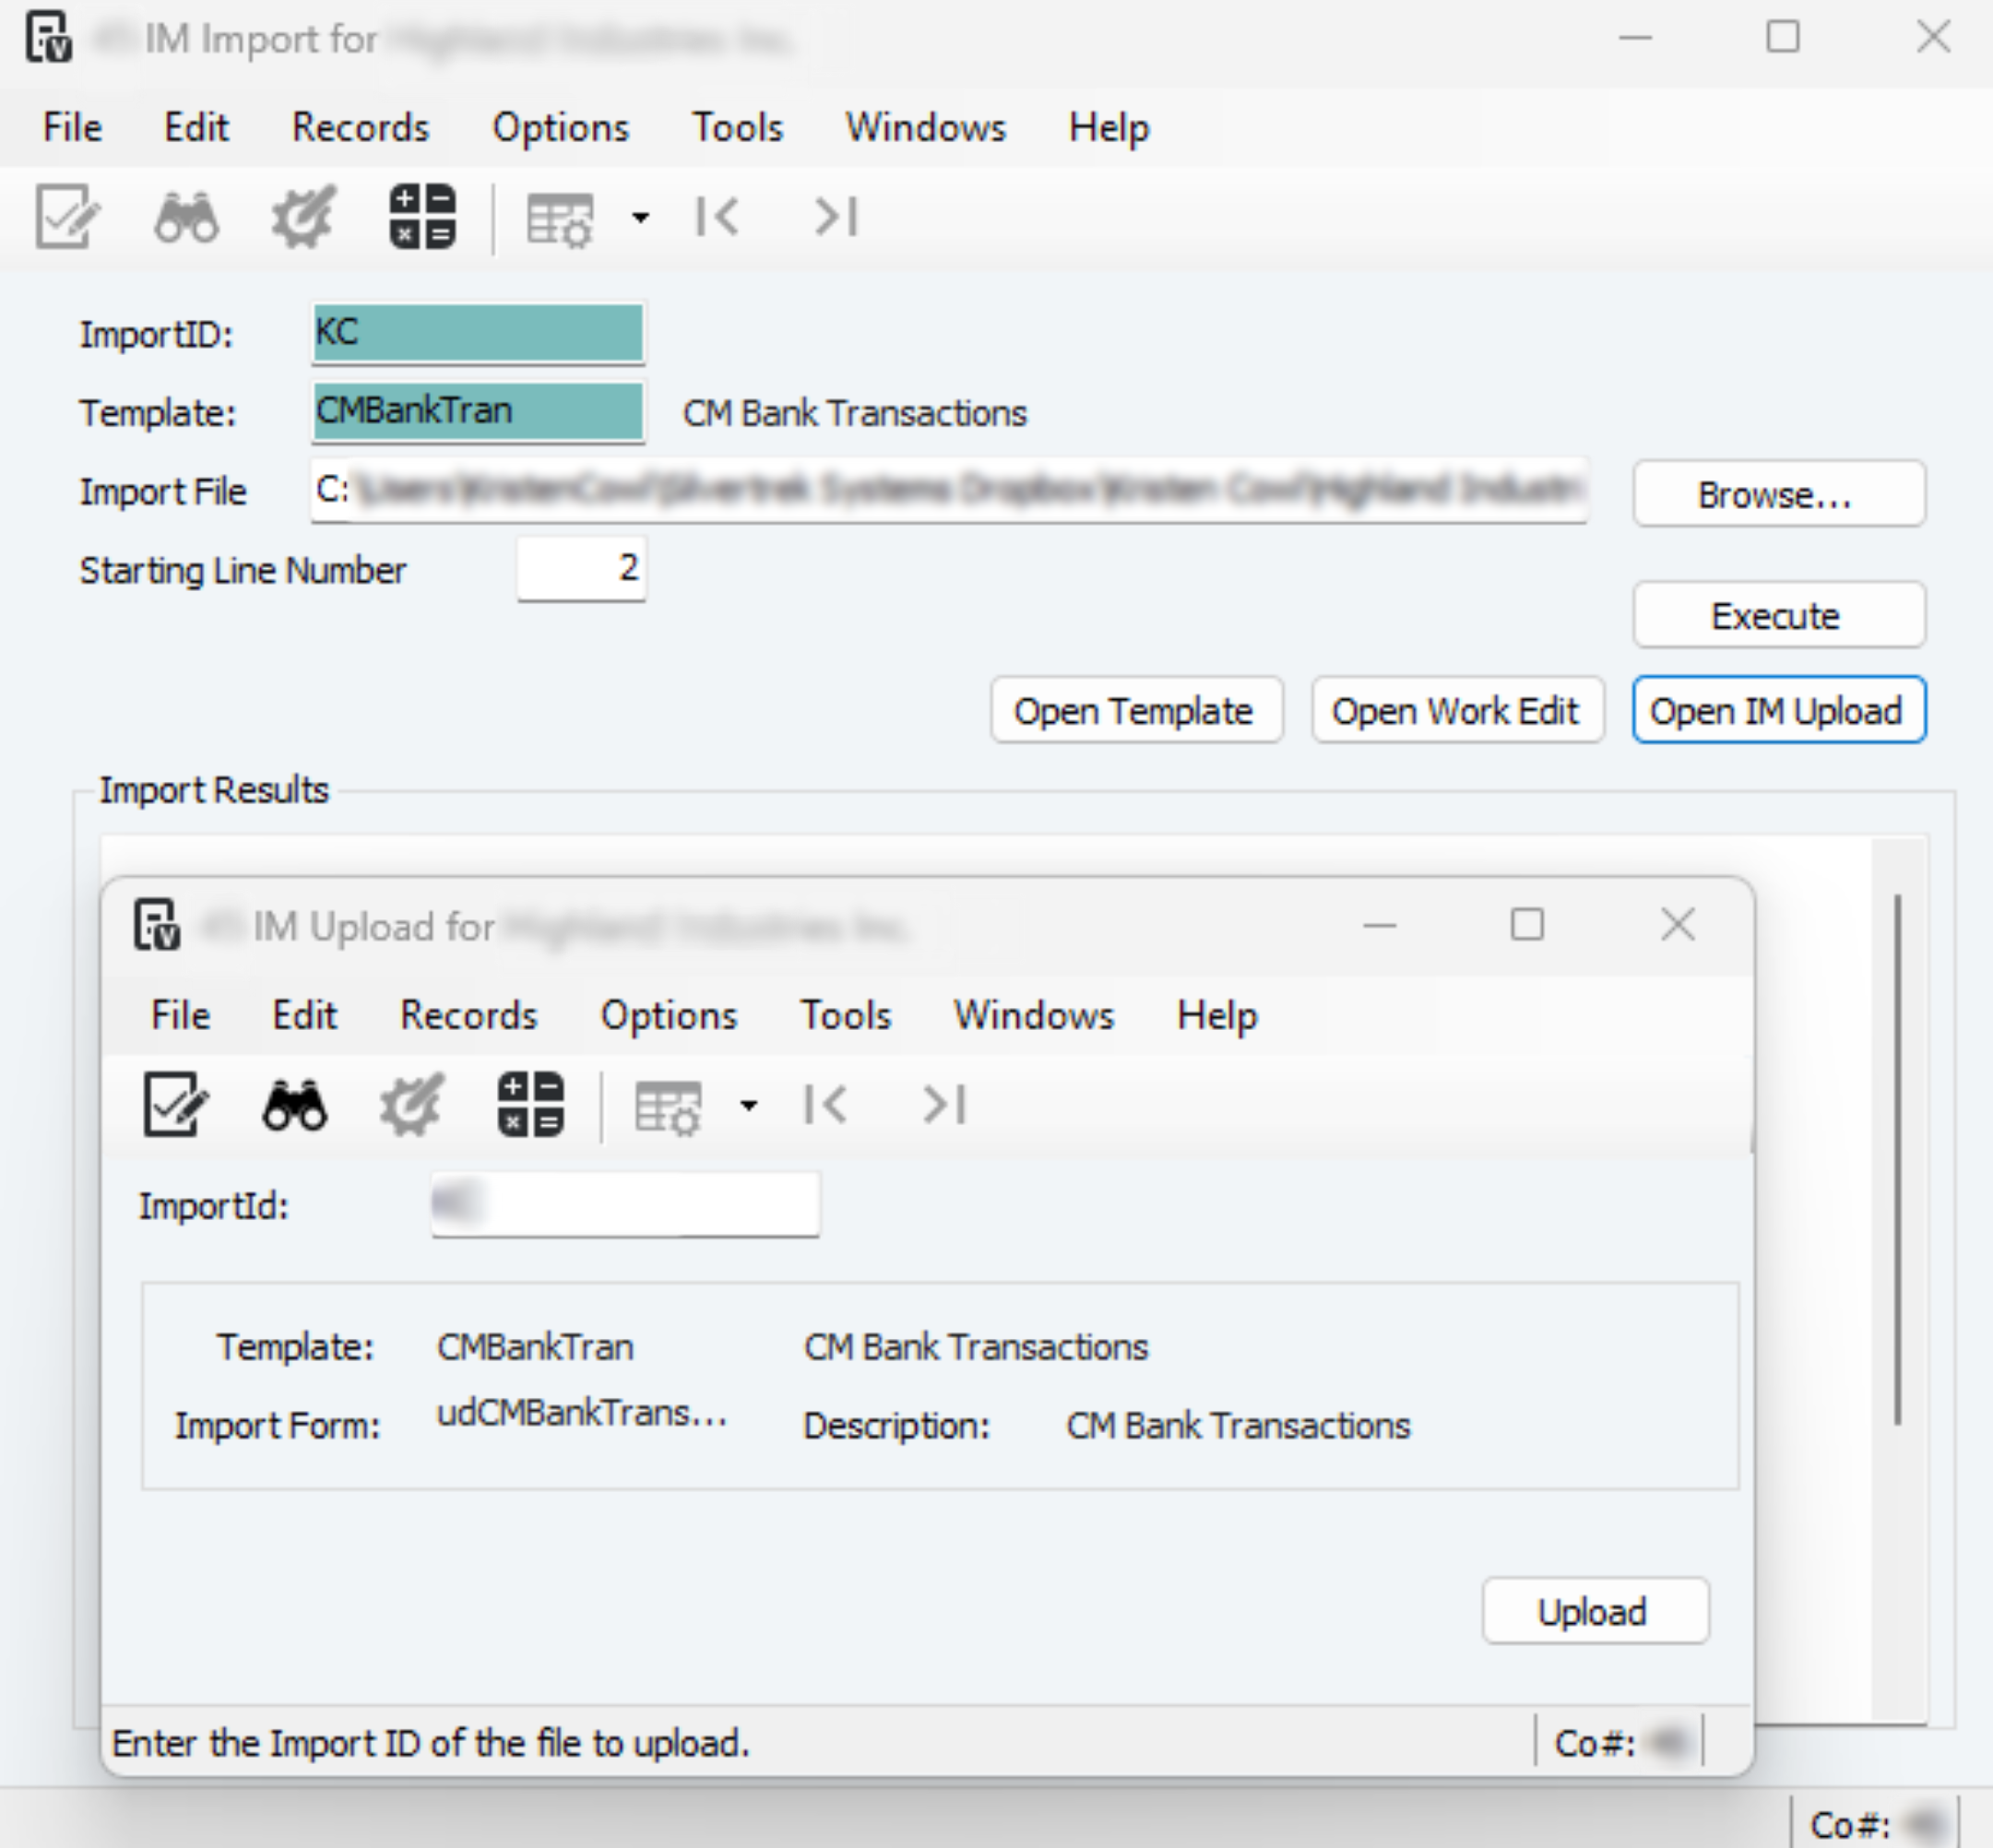
Task: Click Browse to choose import file
Action: [1778, 494]
